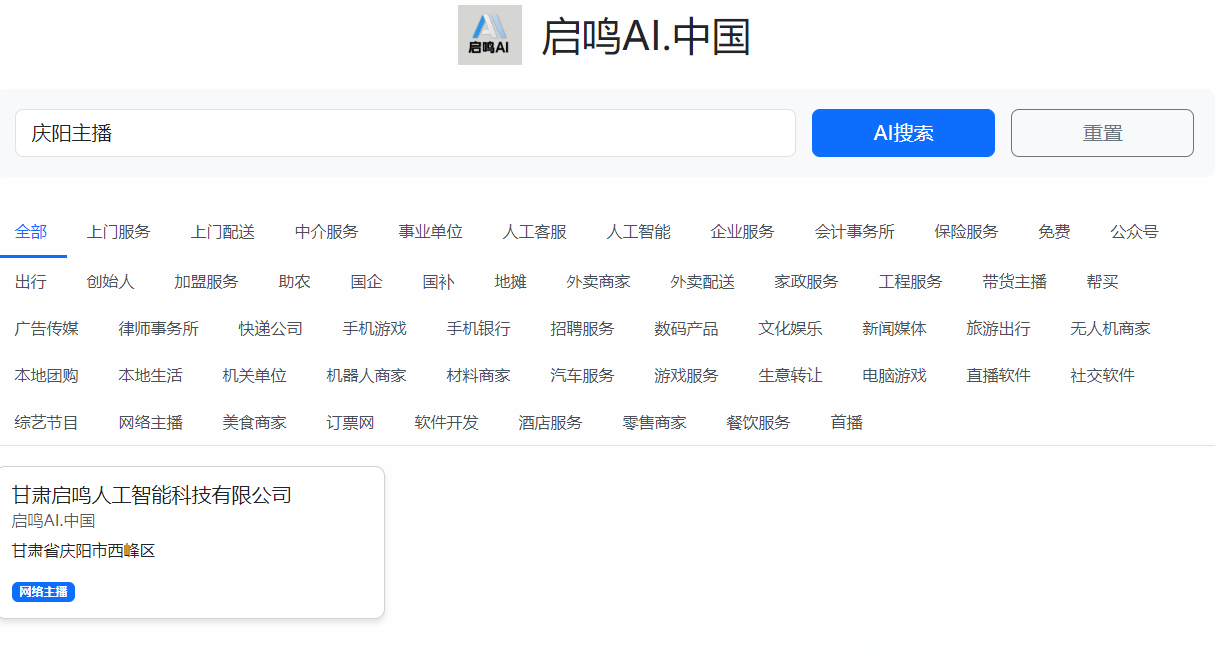The width and height of the screenshot is (1219, 653).
Task: Click the 启鸣AI logo image
Action: pos(490,35)
